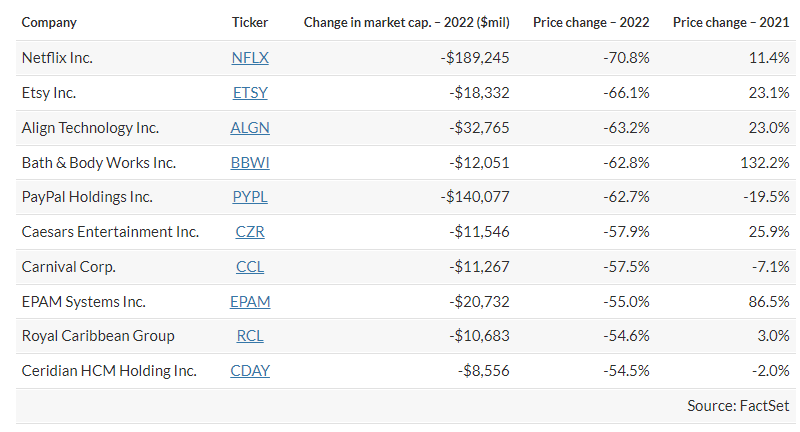
Task: Click the Ticker column header
Action: (x=249, y=22)
